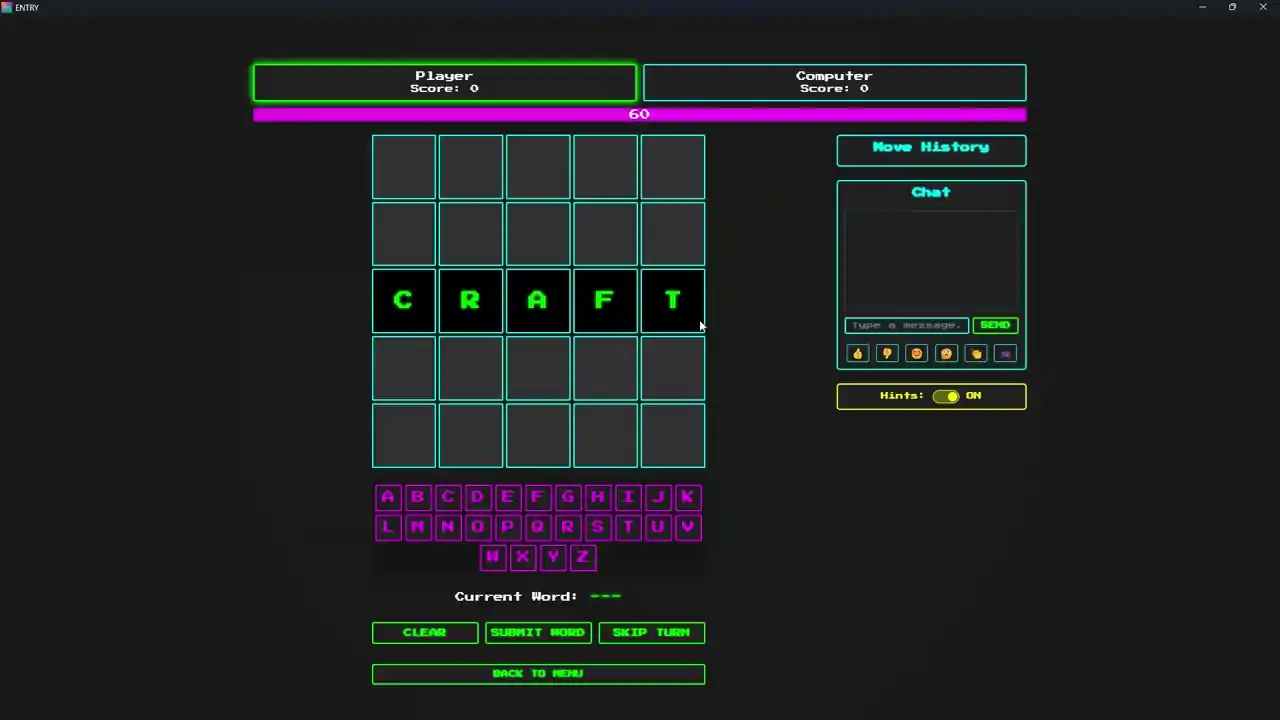1280x720 pixels.
Task: Send the purple emoji in chat
Action: click(x=1005, y=353)
